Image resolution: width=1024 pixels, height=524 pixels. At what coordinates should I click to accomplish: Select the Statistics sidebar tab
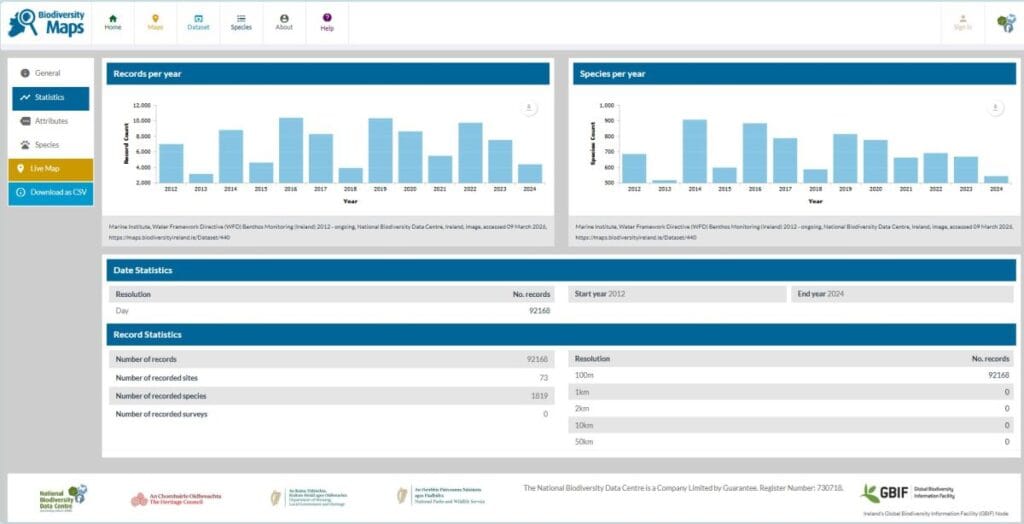[51, 97]
